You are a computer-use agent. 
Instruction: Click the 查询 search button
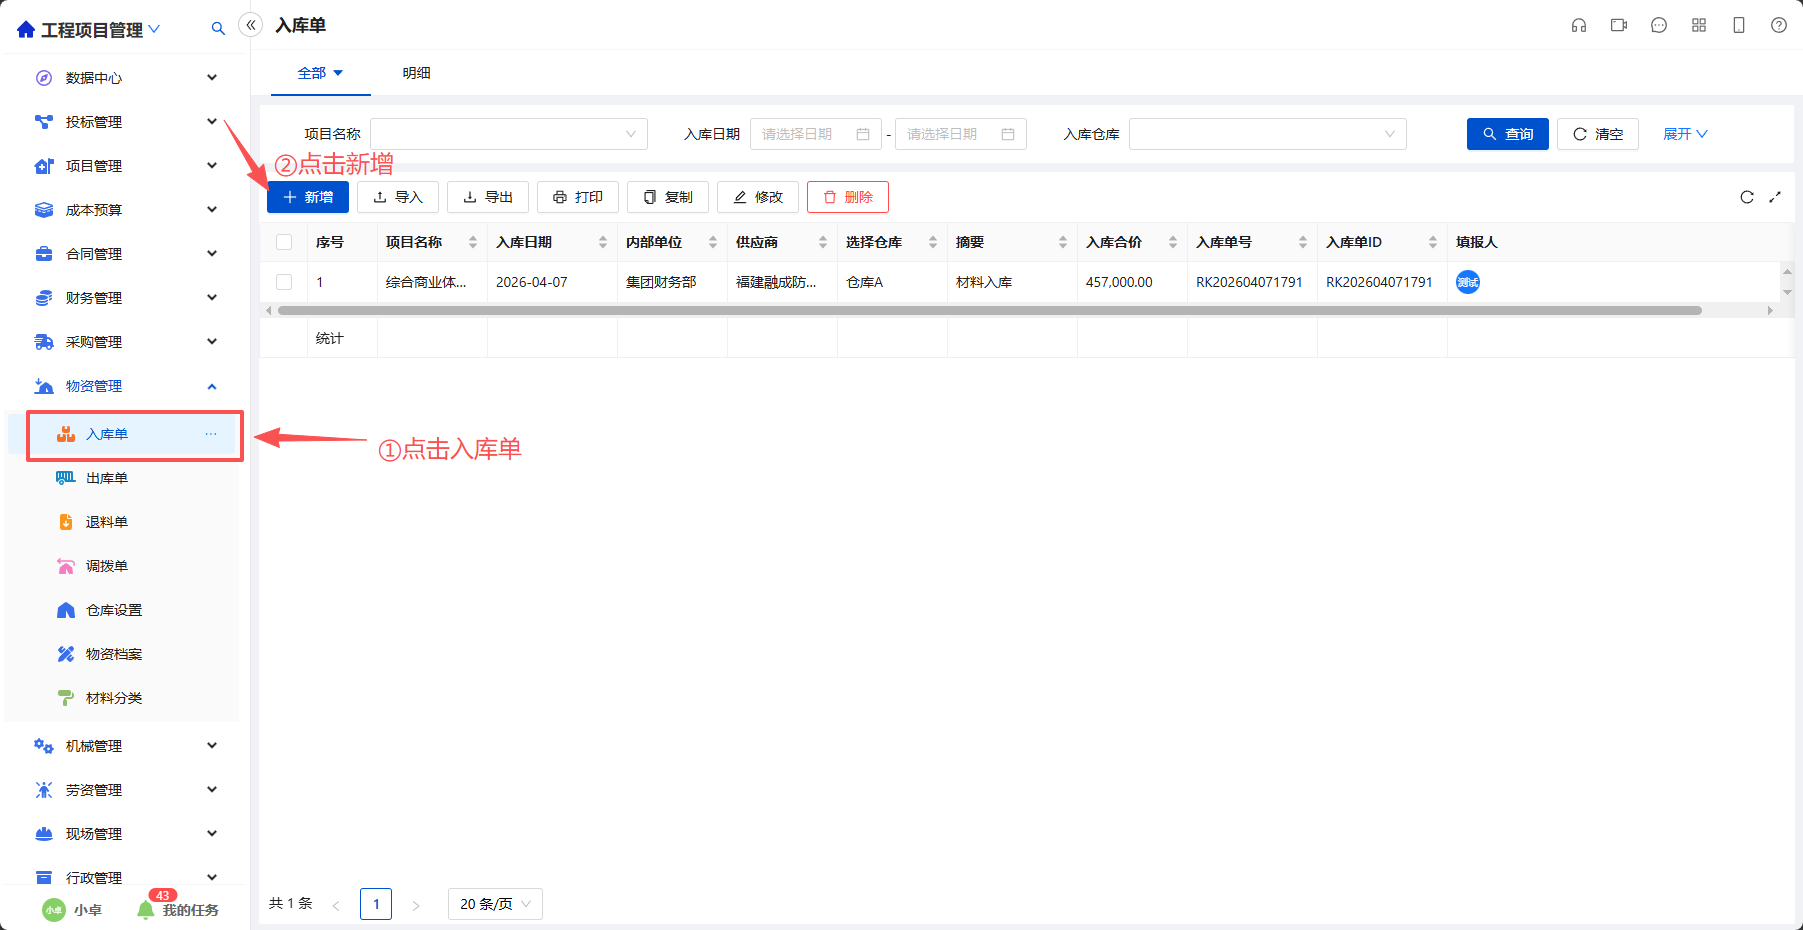(1508, 134)
